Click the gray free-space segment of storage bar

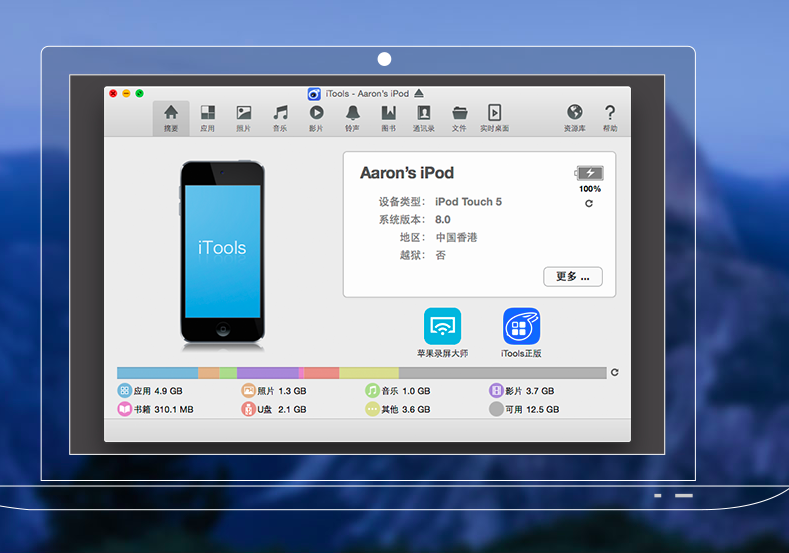(x=503, y=373)
